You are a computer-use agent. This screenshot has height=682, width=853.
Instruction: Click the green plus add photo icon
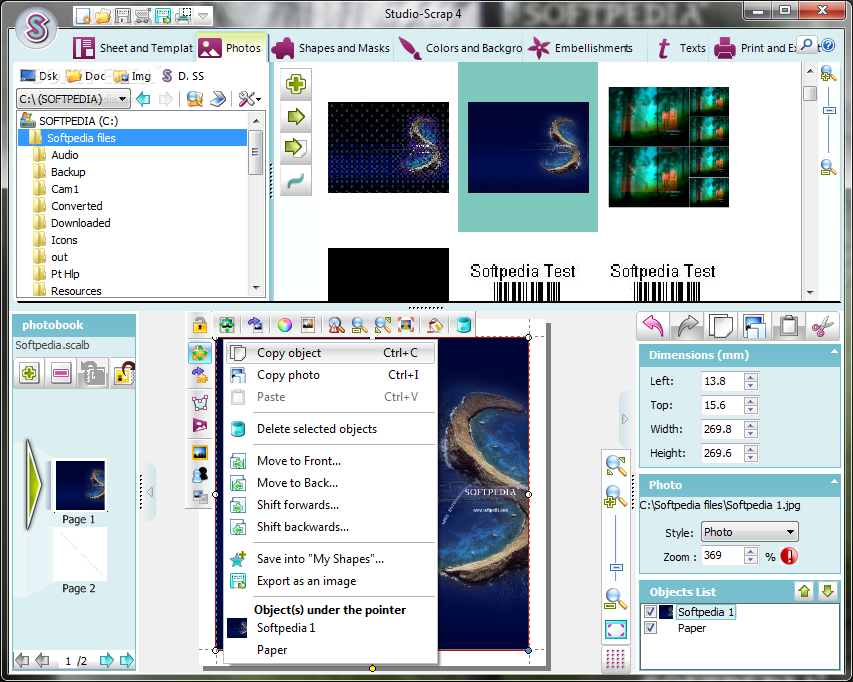(296, 84)
